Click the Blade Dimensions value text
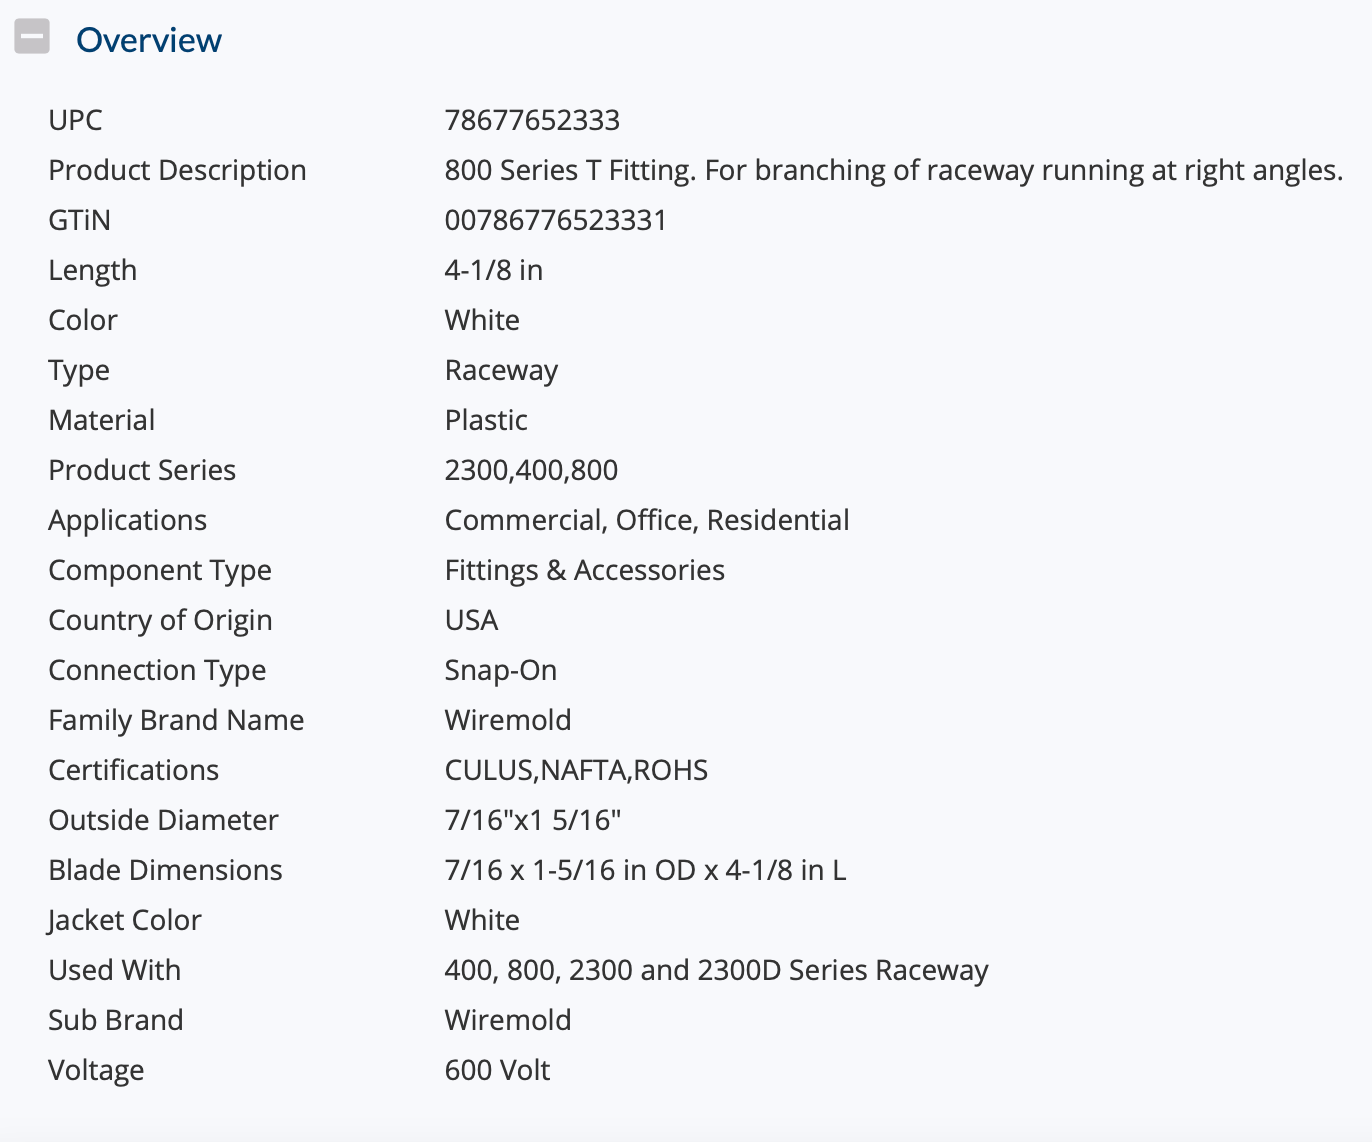This screenshot has height=1142, width=1372. pos(645,870)
